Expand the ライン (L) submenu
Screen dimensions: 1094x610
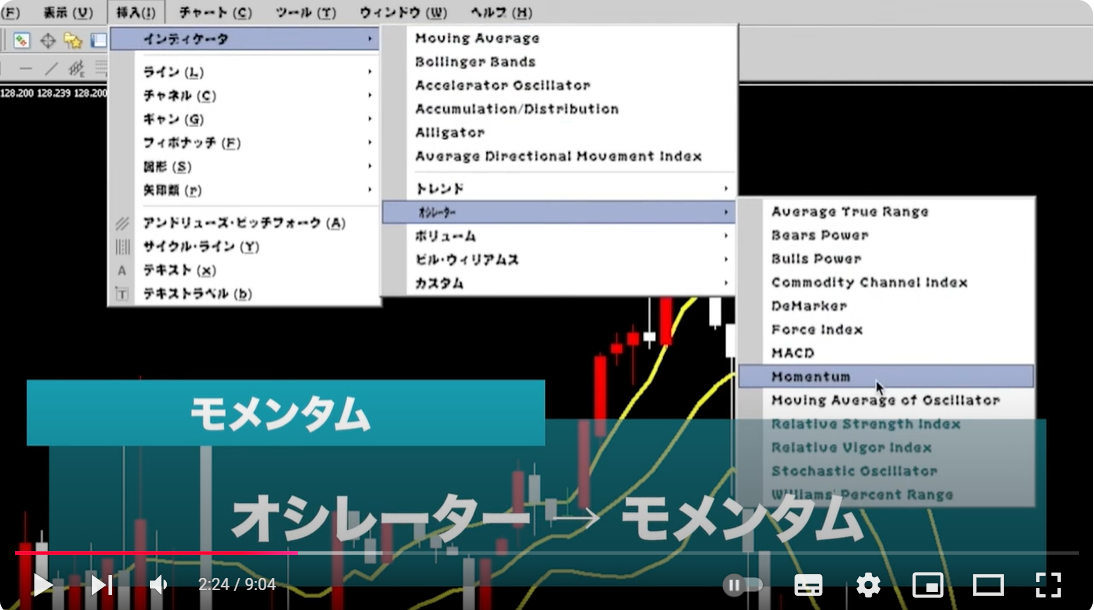pos(245,72)
